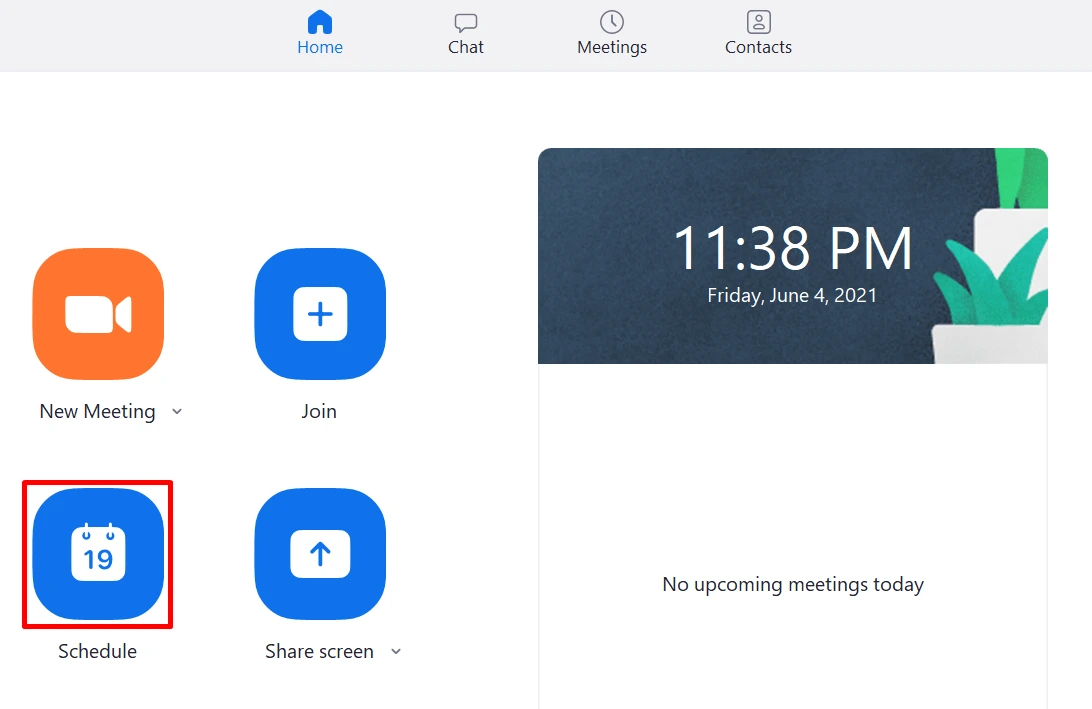
Task: Click the orange New Meeting camera icon
Action: 98,314
